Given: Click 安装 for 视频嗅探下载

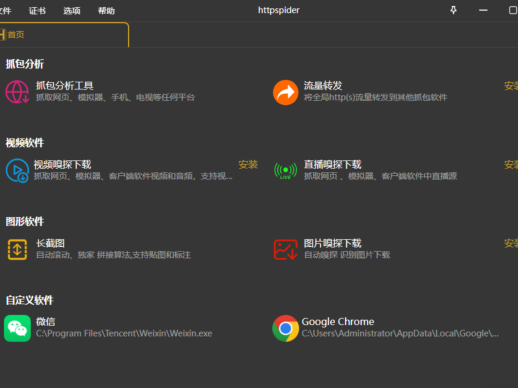Looking at the screenshot, I should (248, 165).
